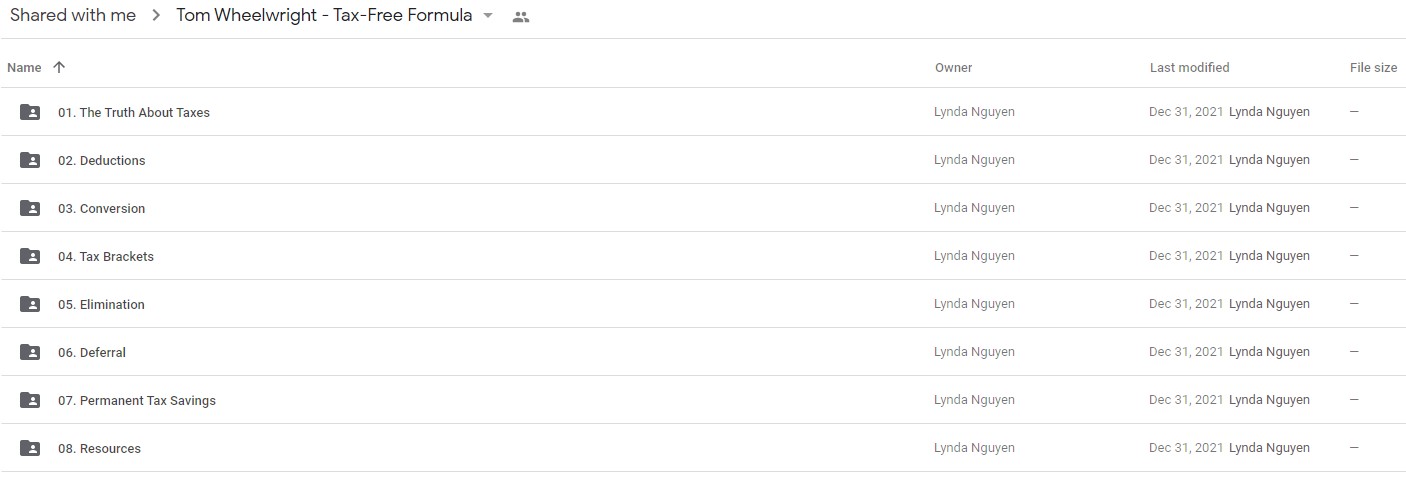Click the shared folder icon for 02. Deductions
The image size is (1406, 478).
click(30, 160)
